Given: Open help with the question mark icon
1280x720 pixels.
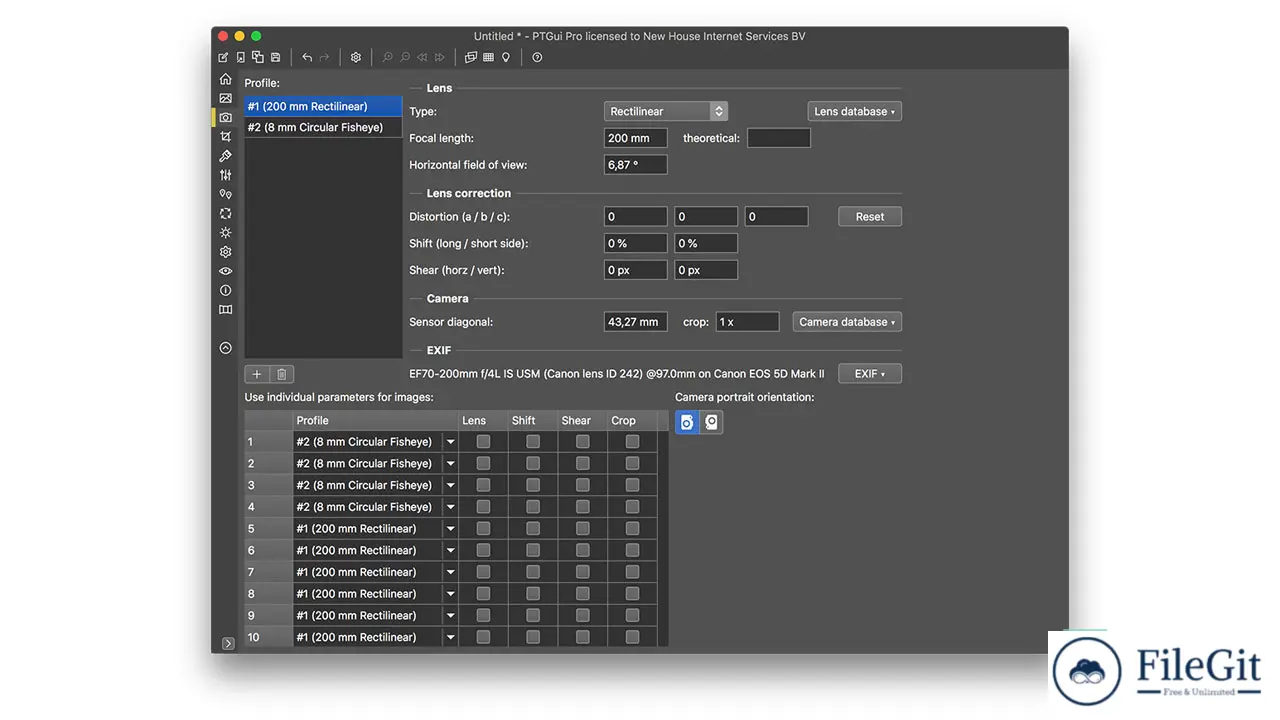Looking at the screenshot, I should [537, 58].
